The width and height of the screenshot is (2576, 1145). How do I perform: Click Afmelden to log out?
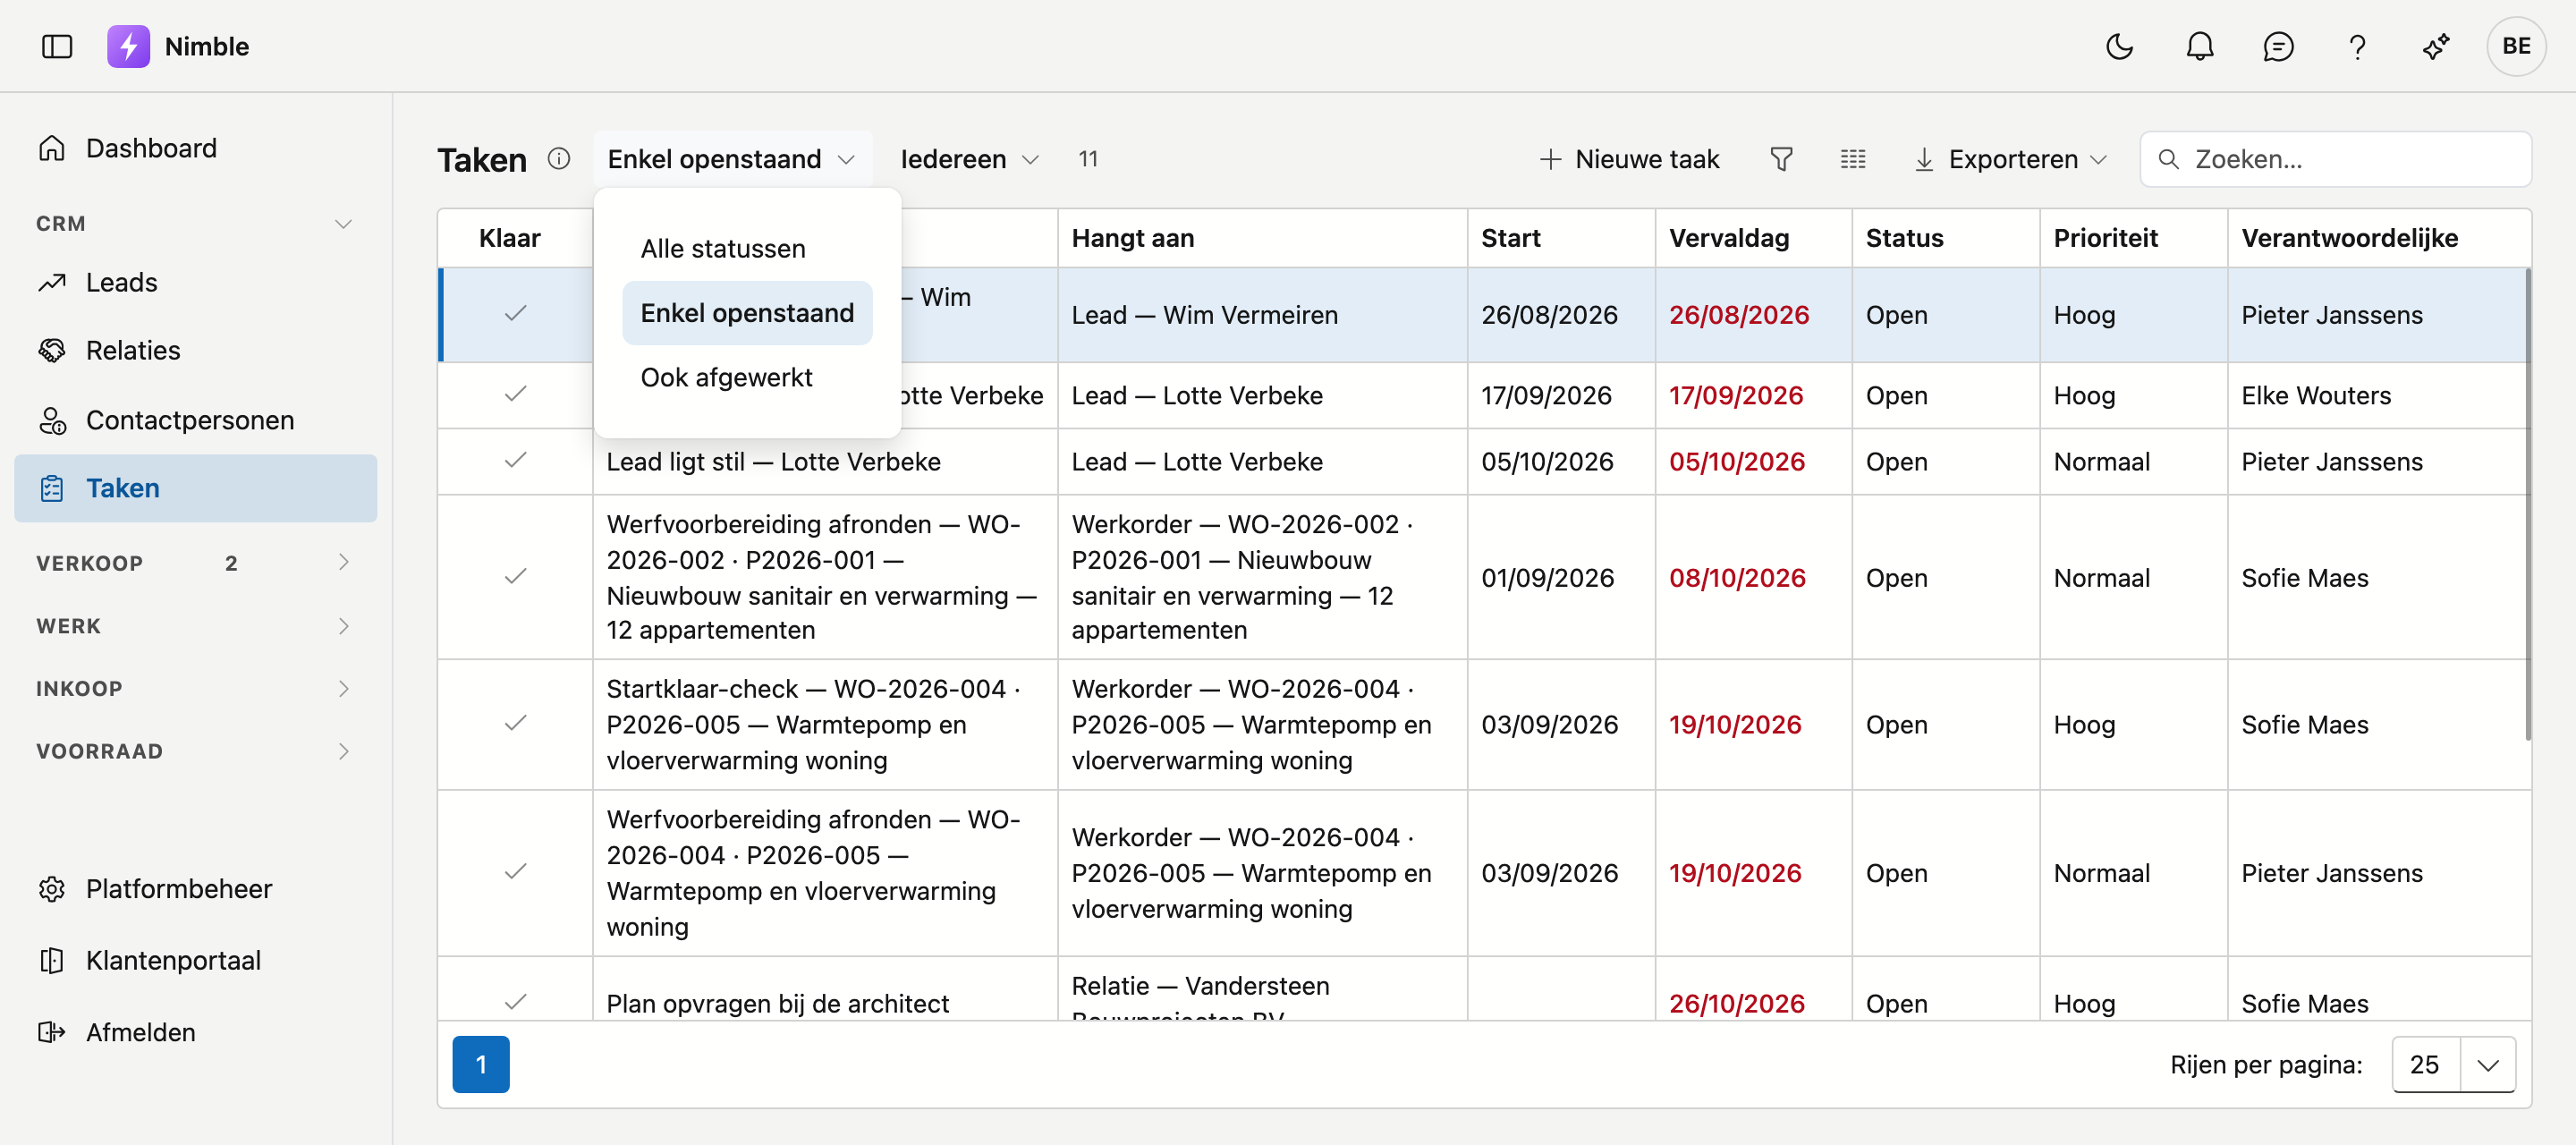click(x=196, y=1032)
